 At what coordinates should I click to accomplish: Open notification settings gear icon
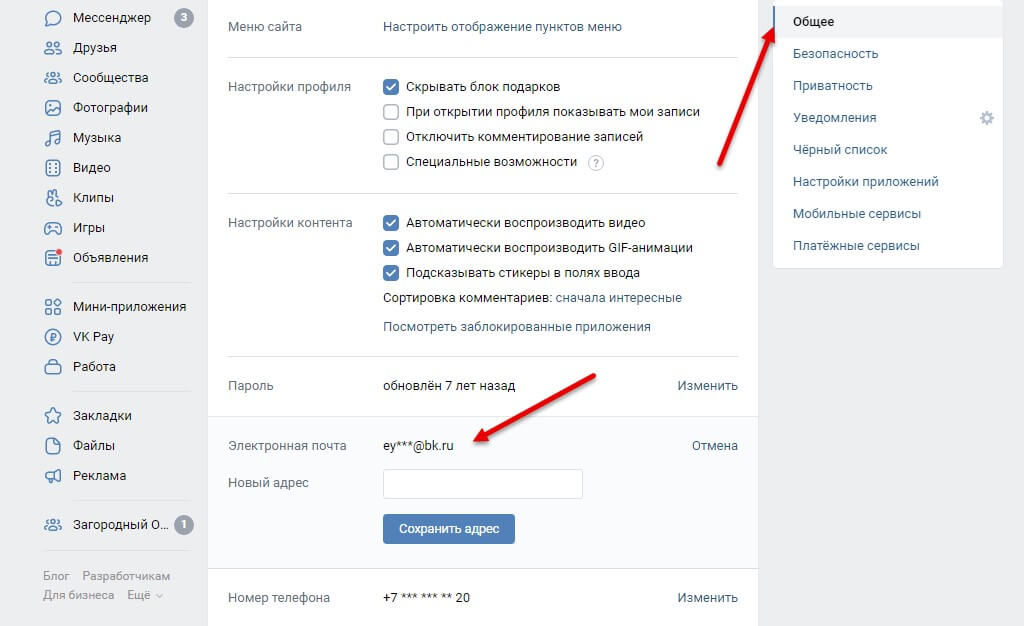[987, 118]
